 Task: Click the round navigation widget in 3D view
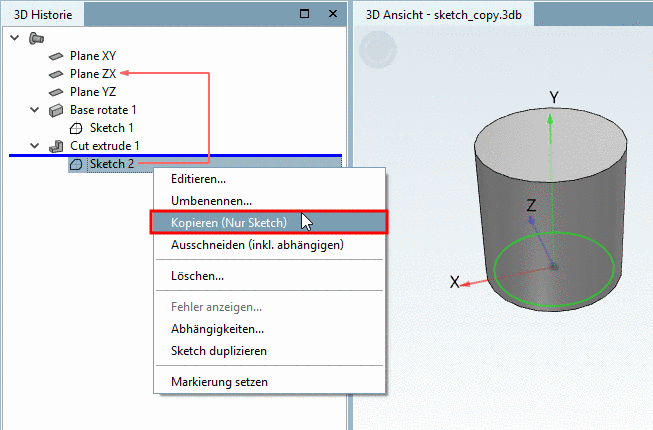(378, 50)
